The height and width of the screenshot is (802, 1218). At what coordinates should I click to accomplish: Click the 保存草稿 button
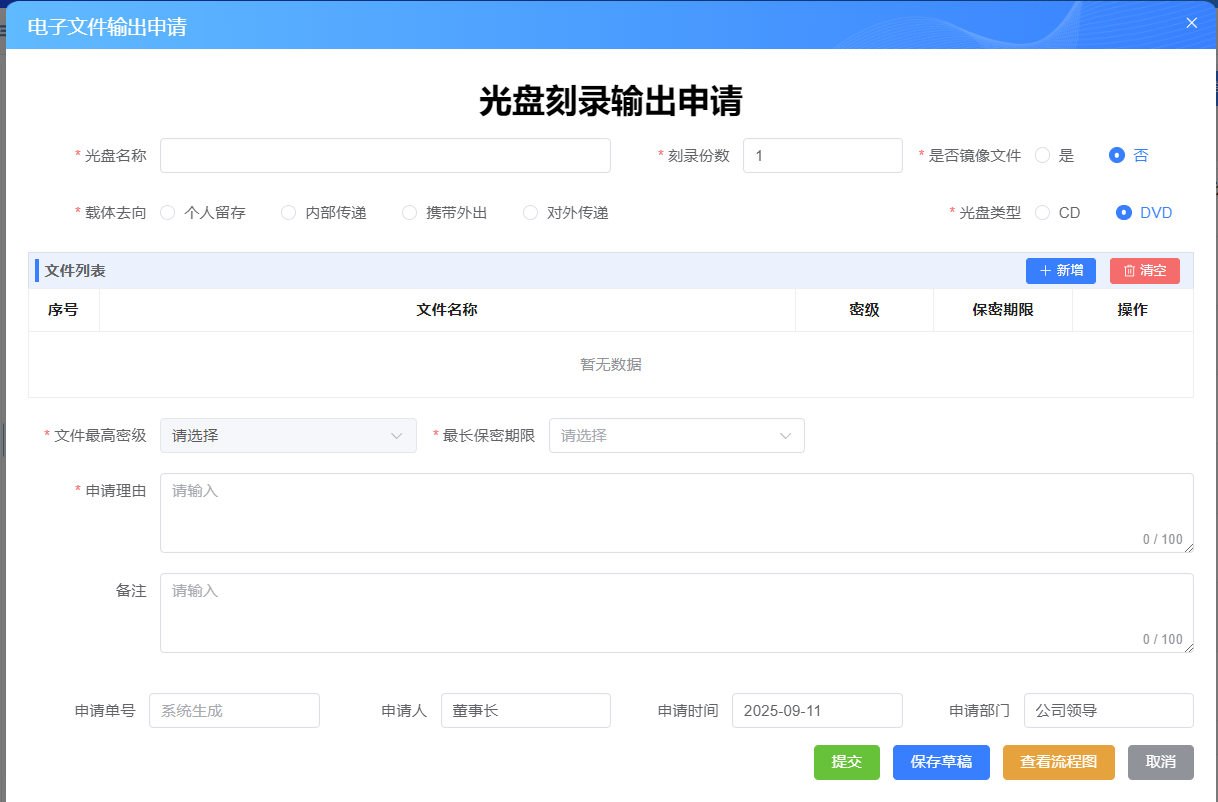tap(941, 762)
